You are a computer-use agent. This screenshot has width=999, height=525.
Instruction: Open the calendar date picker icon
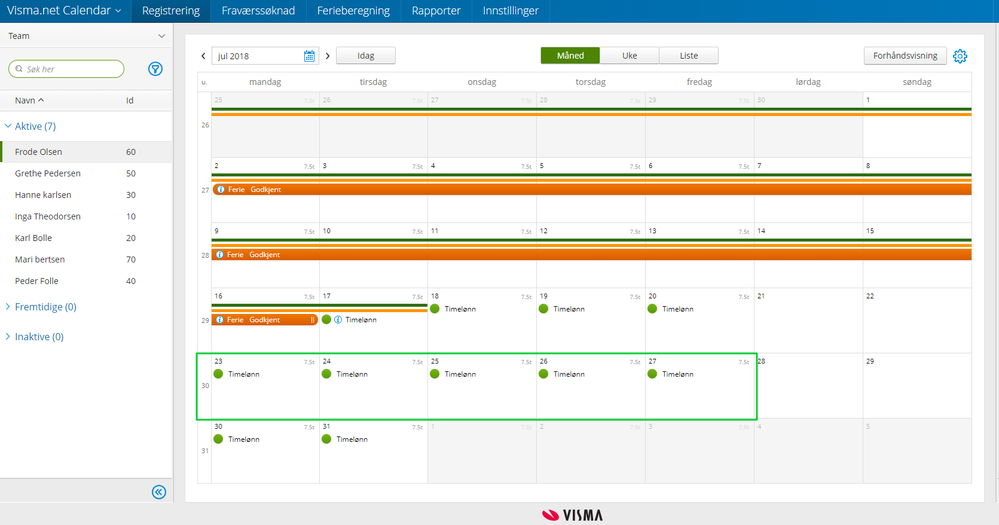(x=309, y=56)
